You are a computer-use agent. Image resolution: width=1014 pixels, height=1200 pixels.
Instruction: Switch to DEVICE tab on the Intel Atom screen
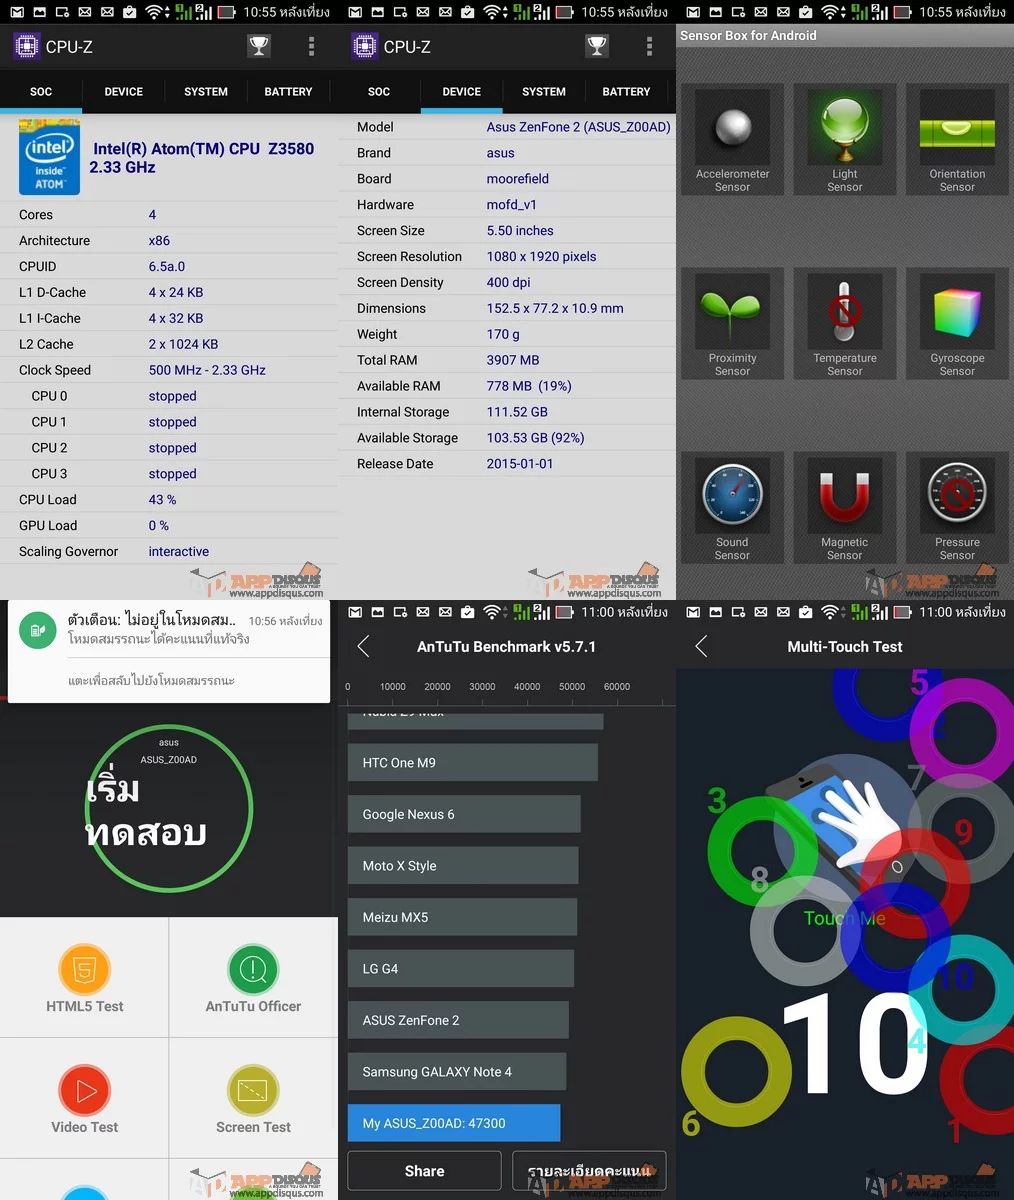click(x=124, y=92)
